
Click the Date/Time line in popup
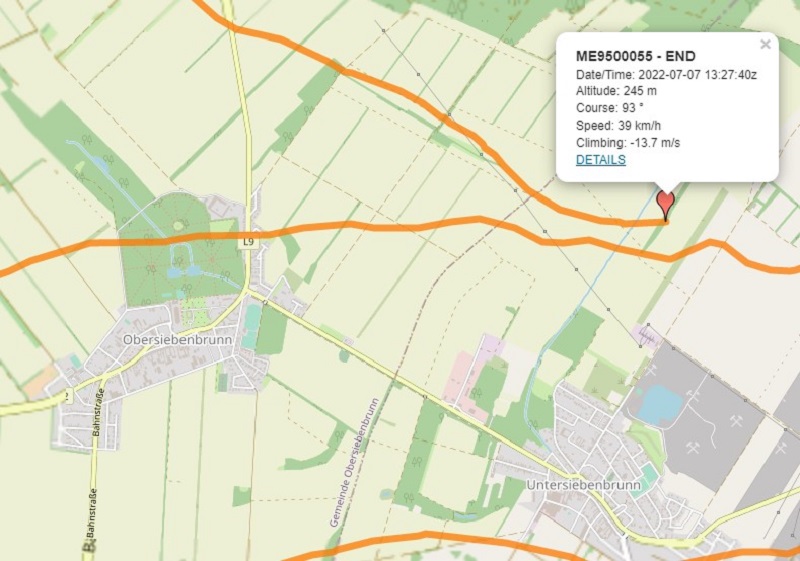coord(666,74)
